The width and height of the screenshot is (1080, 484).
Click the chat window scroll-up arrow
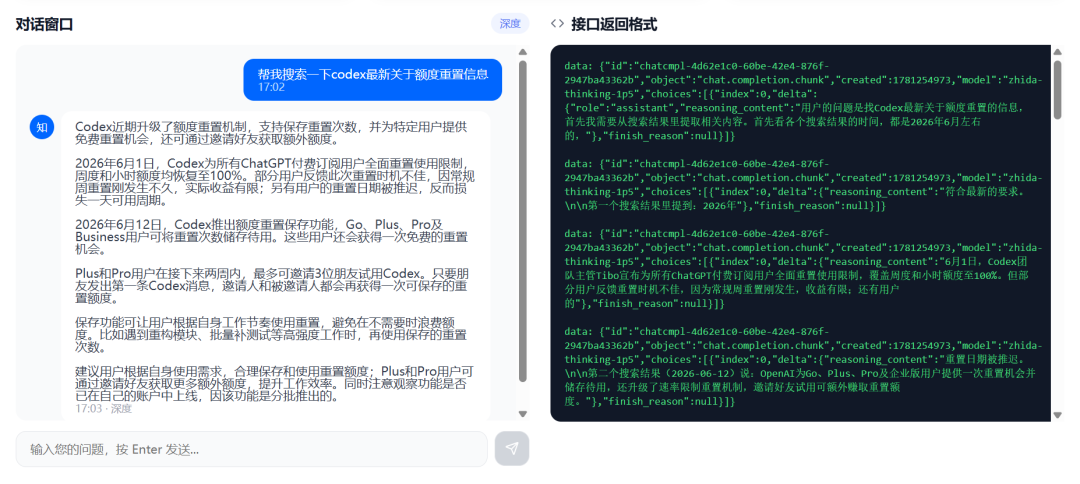523,52
